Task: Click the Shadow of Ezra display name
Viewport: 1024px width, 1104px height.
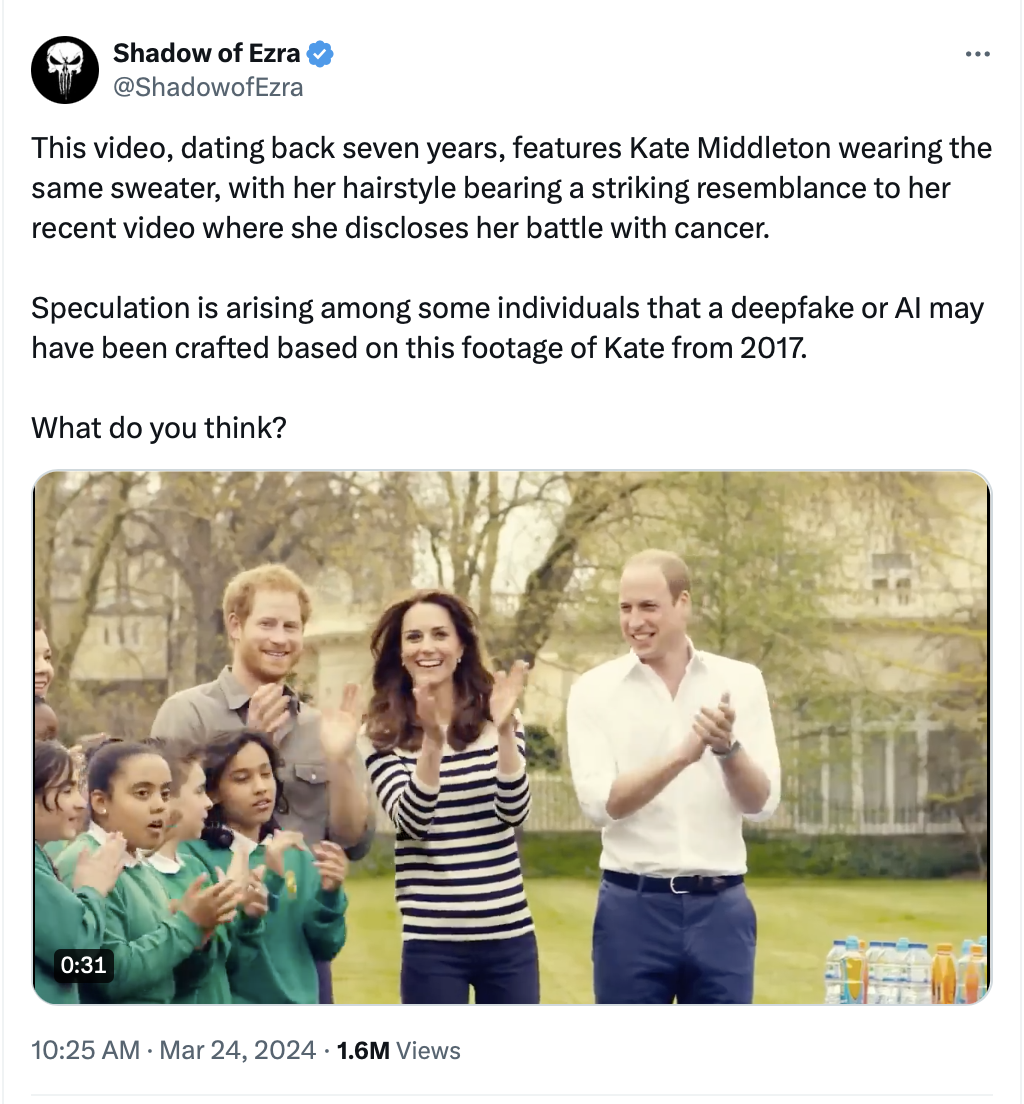Action: pyautogui.click(x=206, y=54)
